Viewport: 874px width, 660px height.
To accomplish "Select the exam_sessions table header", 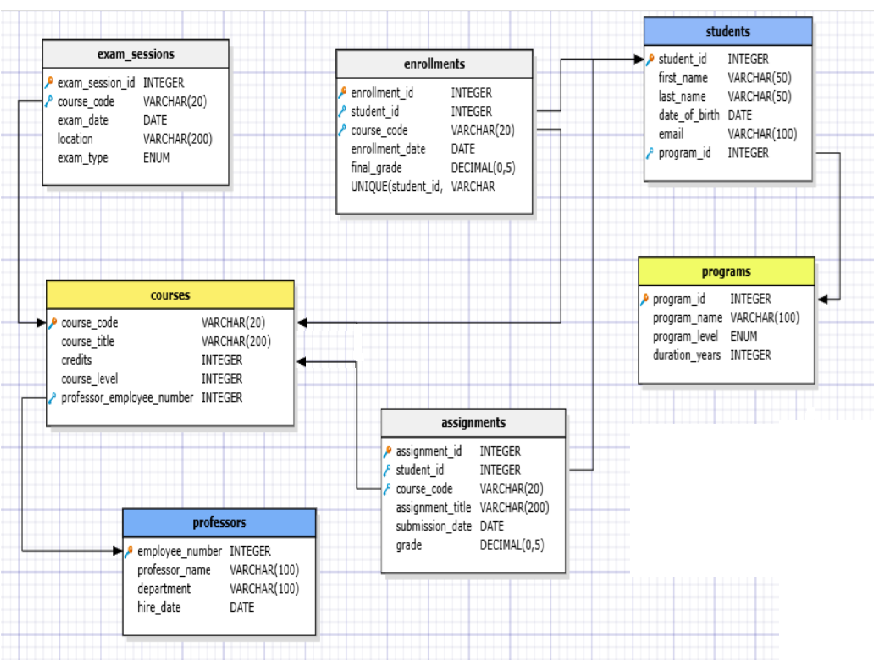I will tap(135, 53).
